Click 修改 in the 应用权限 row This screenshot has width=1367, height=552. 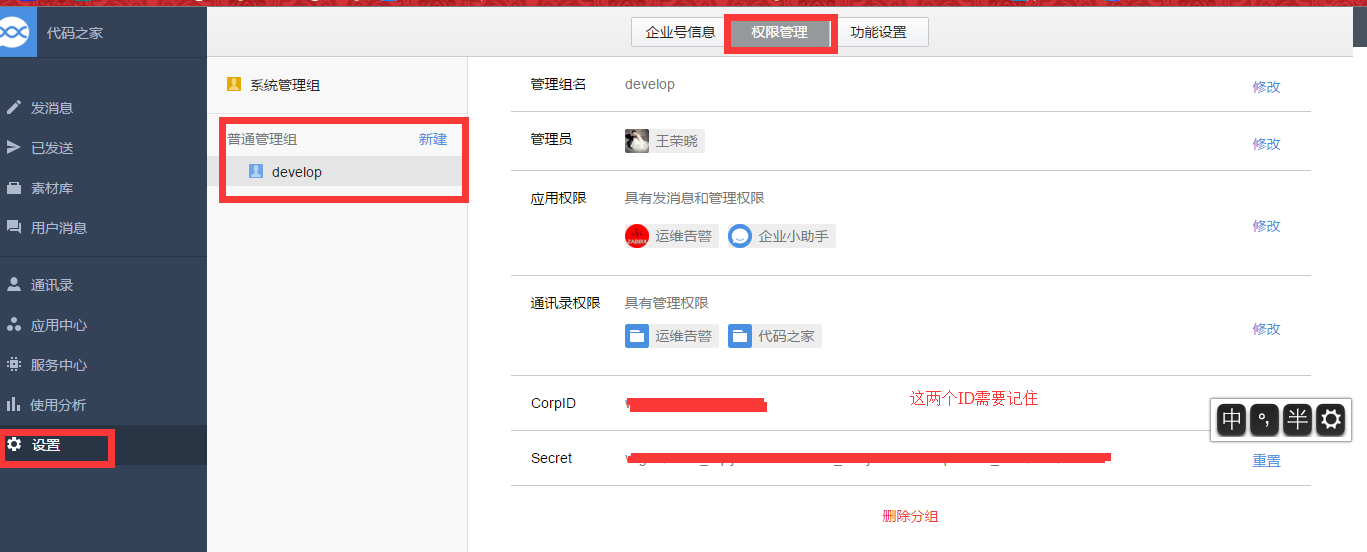pyautogui.click(x=1266, y=226)
